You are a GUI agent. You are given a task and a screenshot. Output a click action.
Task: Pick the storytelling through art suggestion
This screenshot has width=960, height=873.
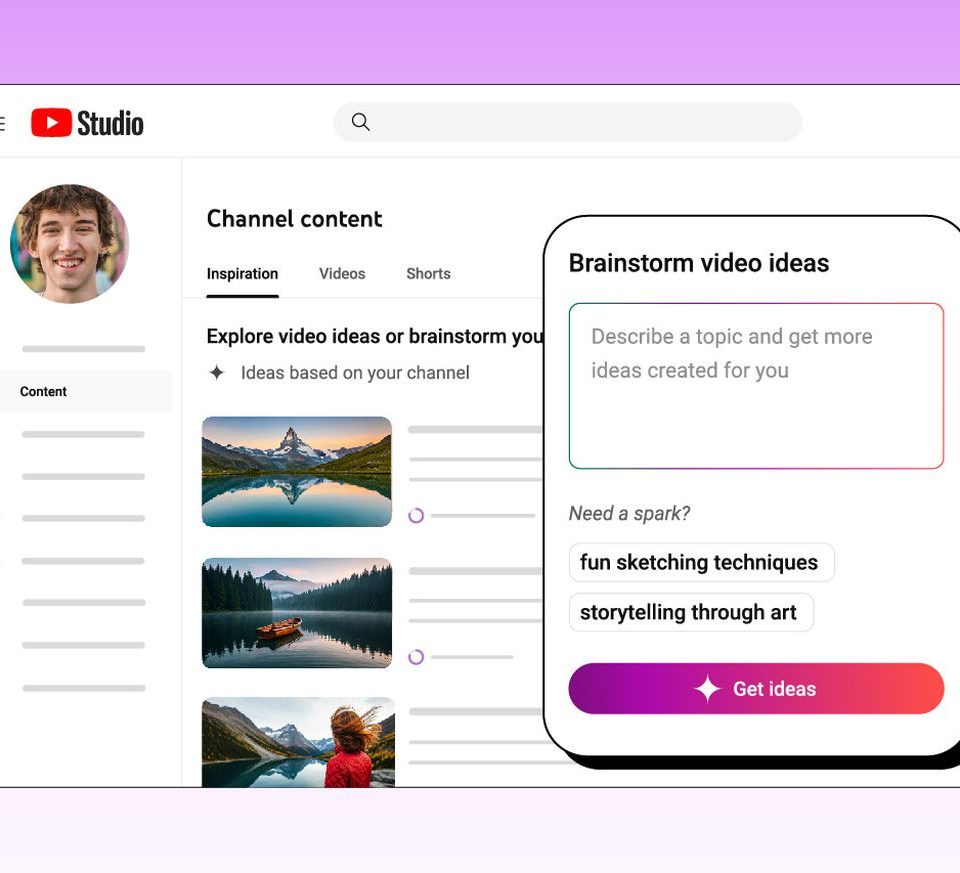[689, 612]
